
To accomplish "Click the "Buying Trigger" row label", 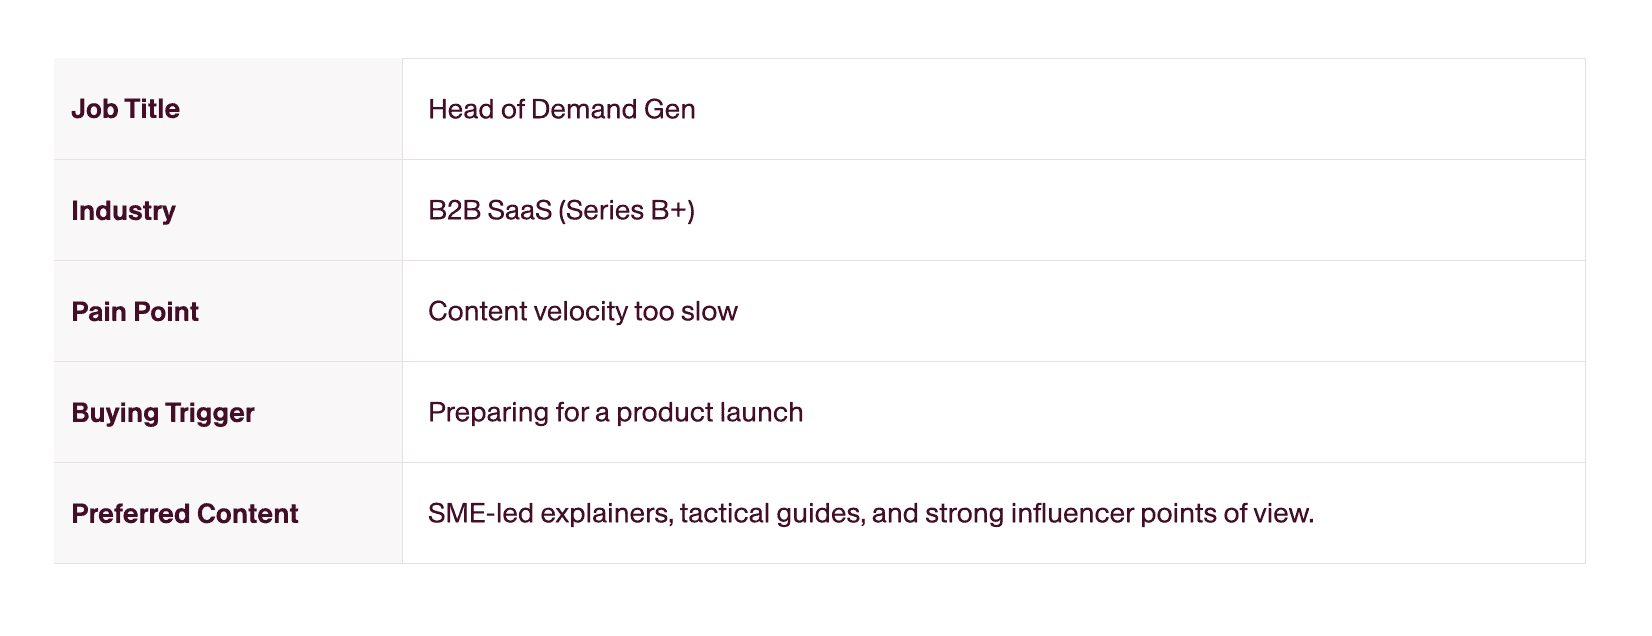I will tap(163, 413).
